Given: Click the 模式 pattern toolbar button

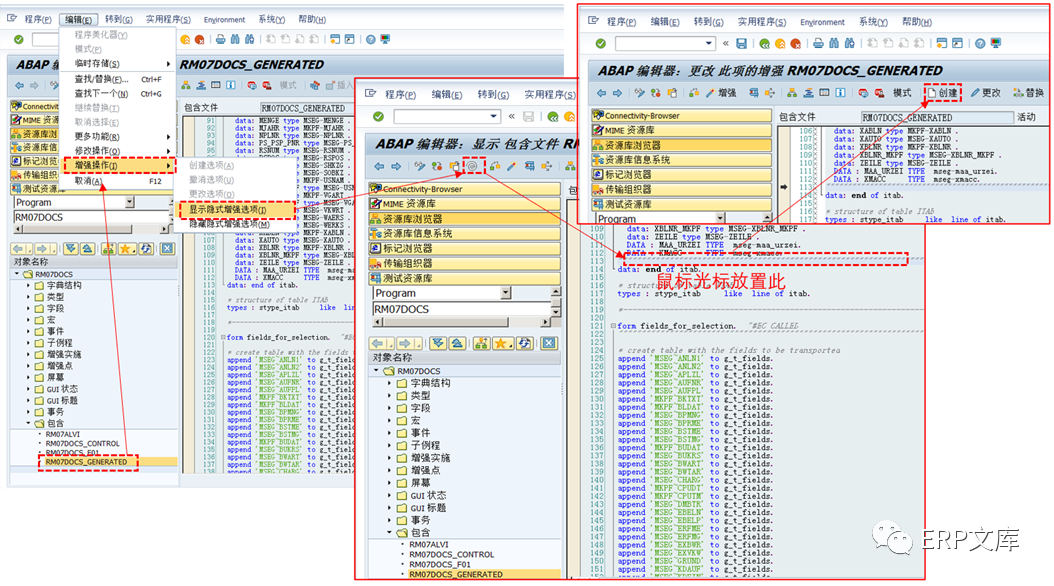Looking at the screenshot, I should point(902,89).
